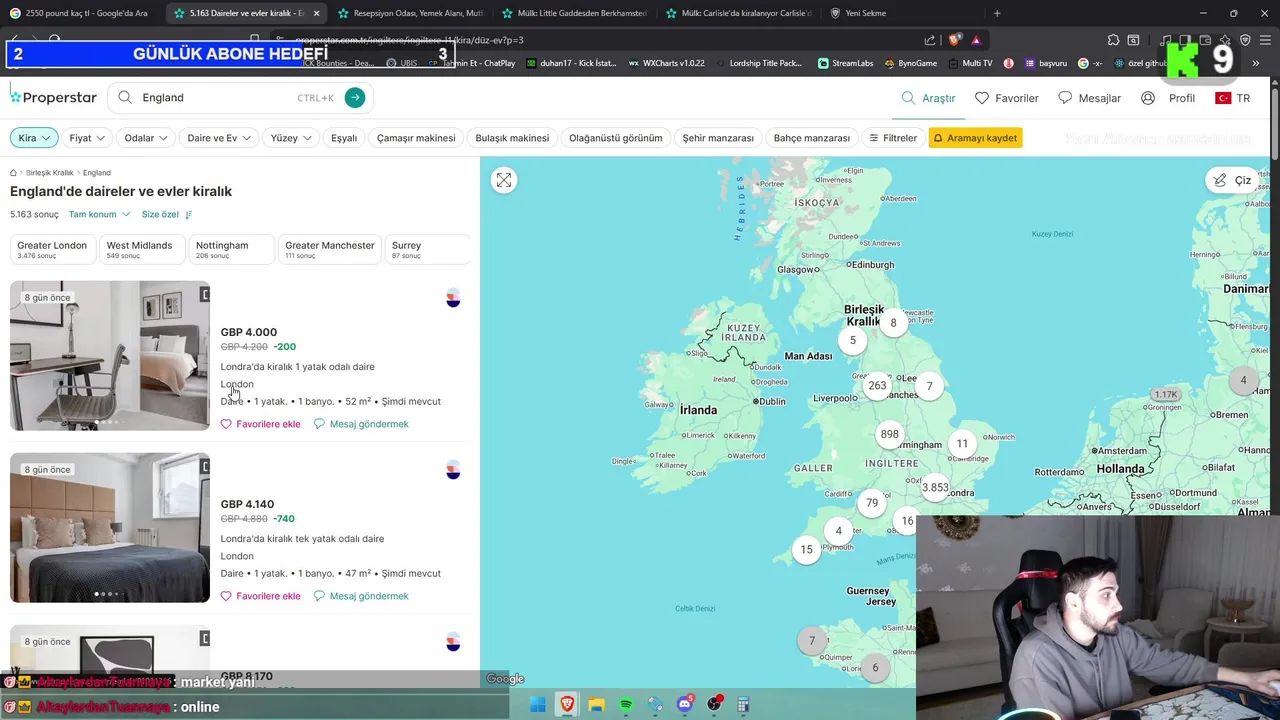Switch to the Resepsiyon Odası tab
This screenshot has width=1280, height=720.
[x=410, y=13]
